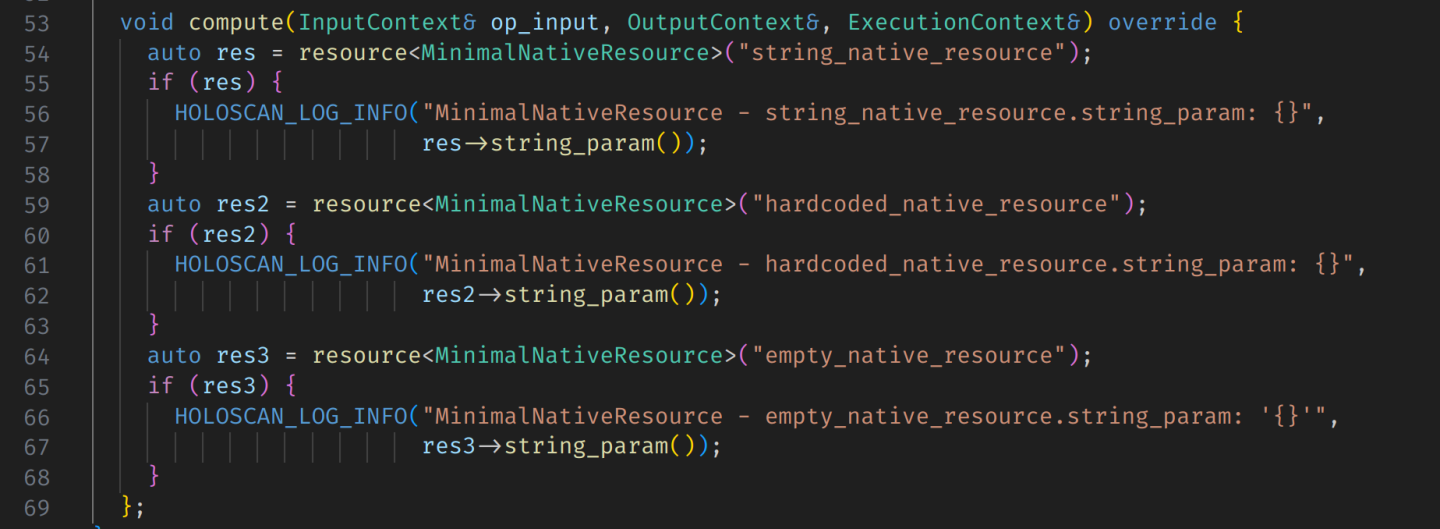1440x529 pixels.
Task: Click line number 59 in the gutter
Action: coord(36,204)
